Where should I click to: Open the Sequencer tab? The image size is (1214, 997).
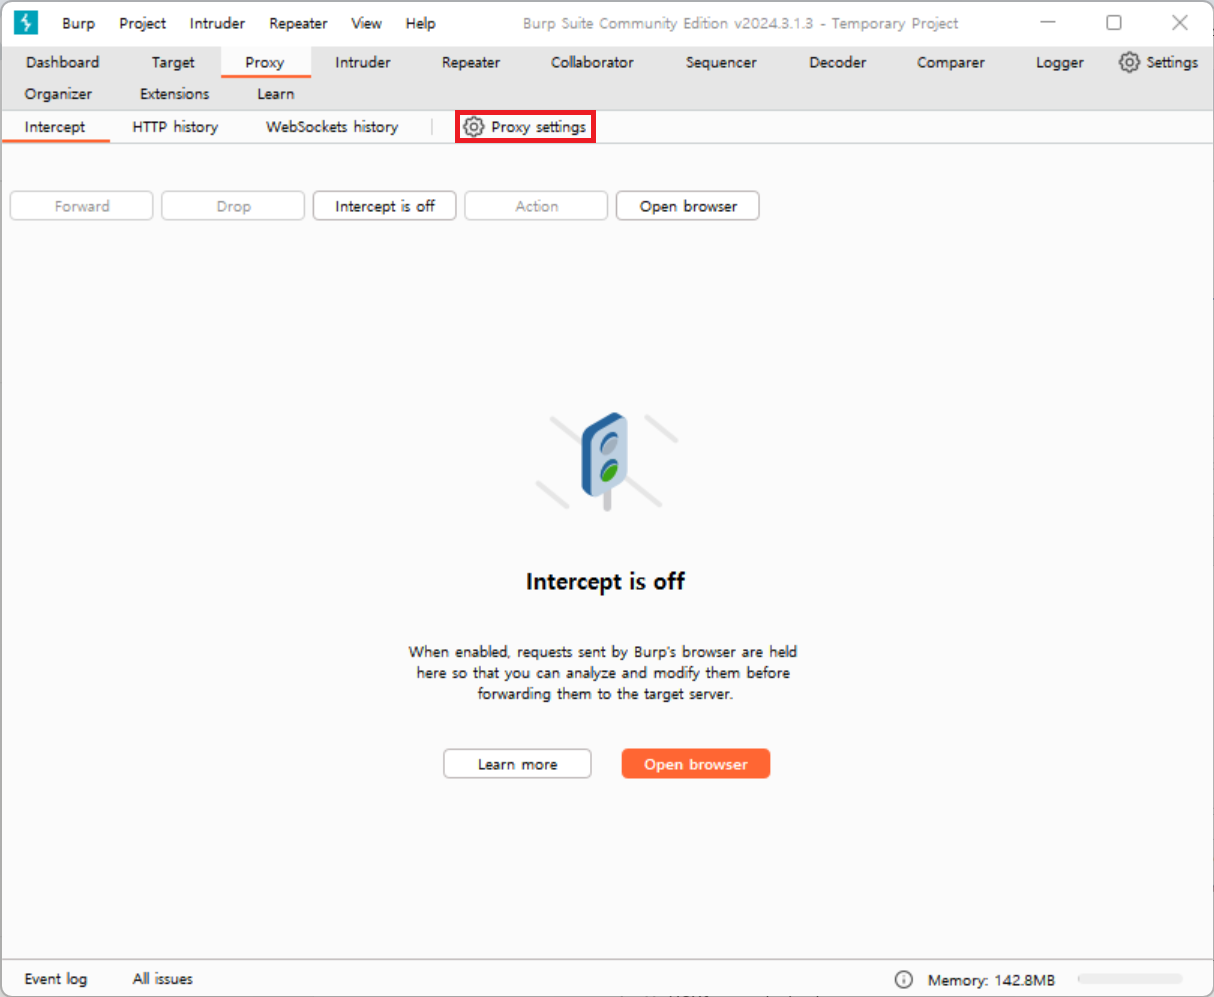tap(721, 62)
